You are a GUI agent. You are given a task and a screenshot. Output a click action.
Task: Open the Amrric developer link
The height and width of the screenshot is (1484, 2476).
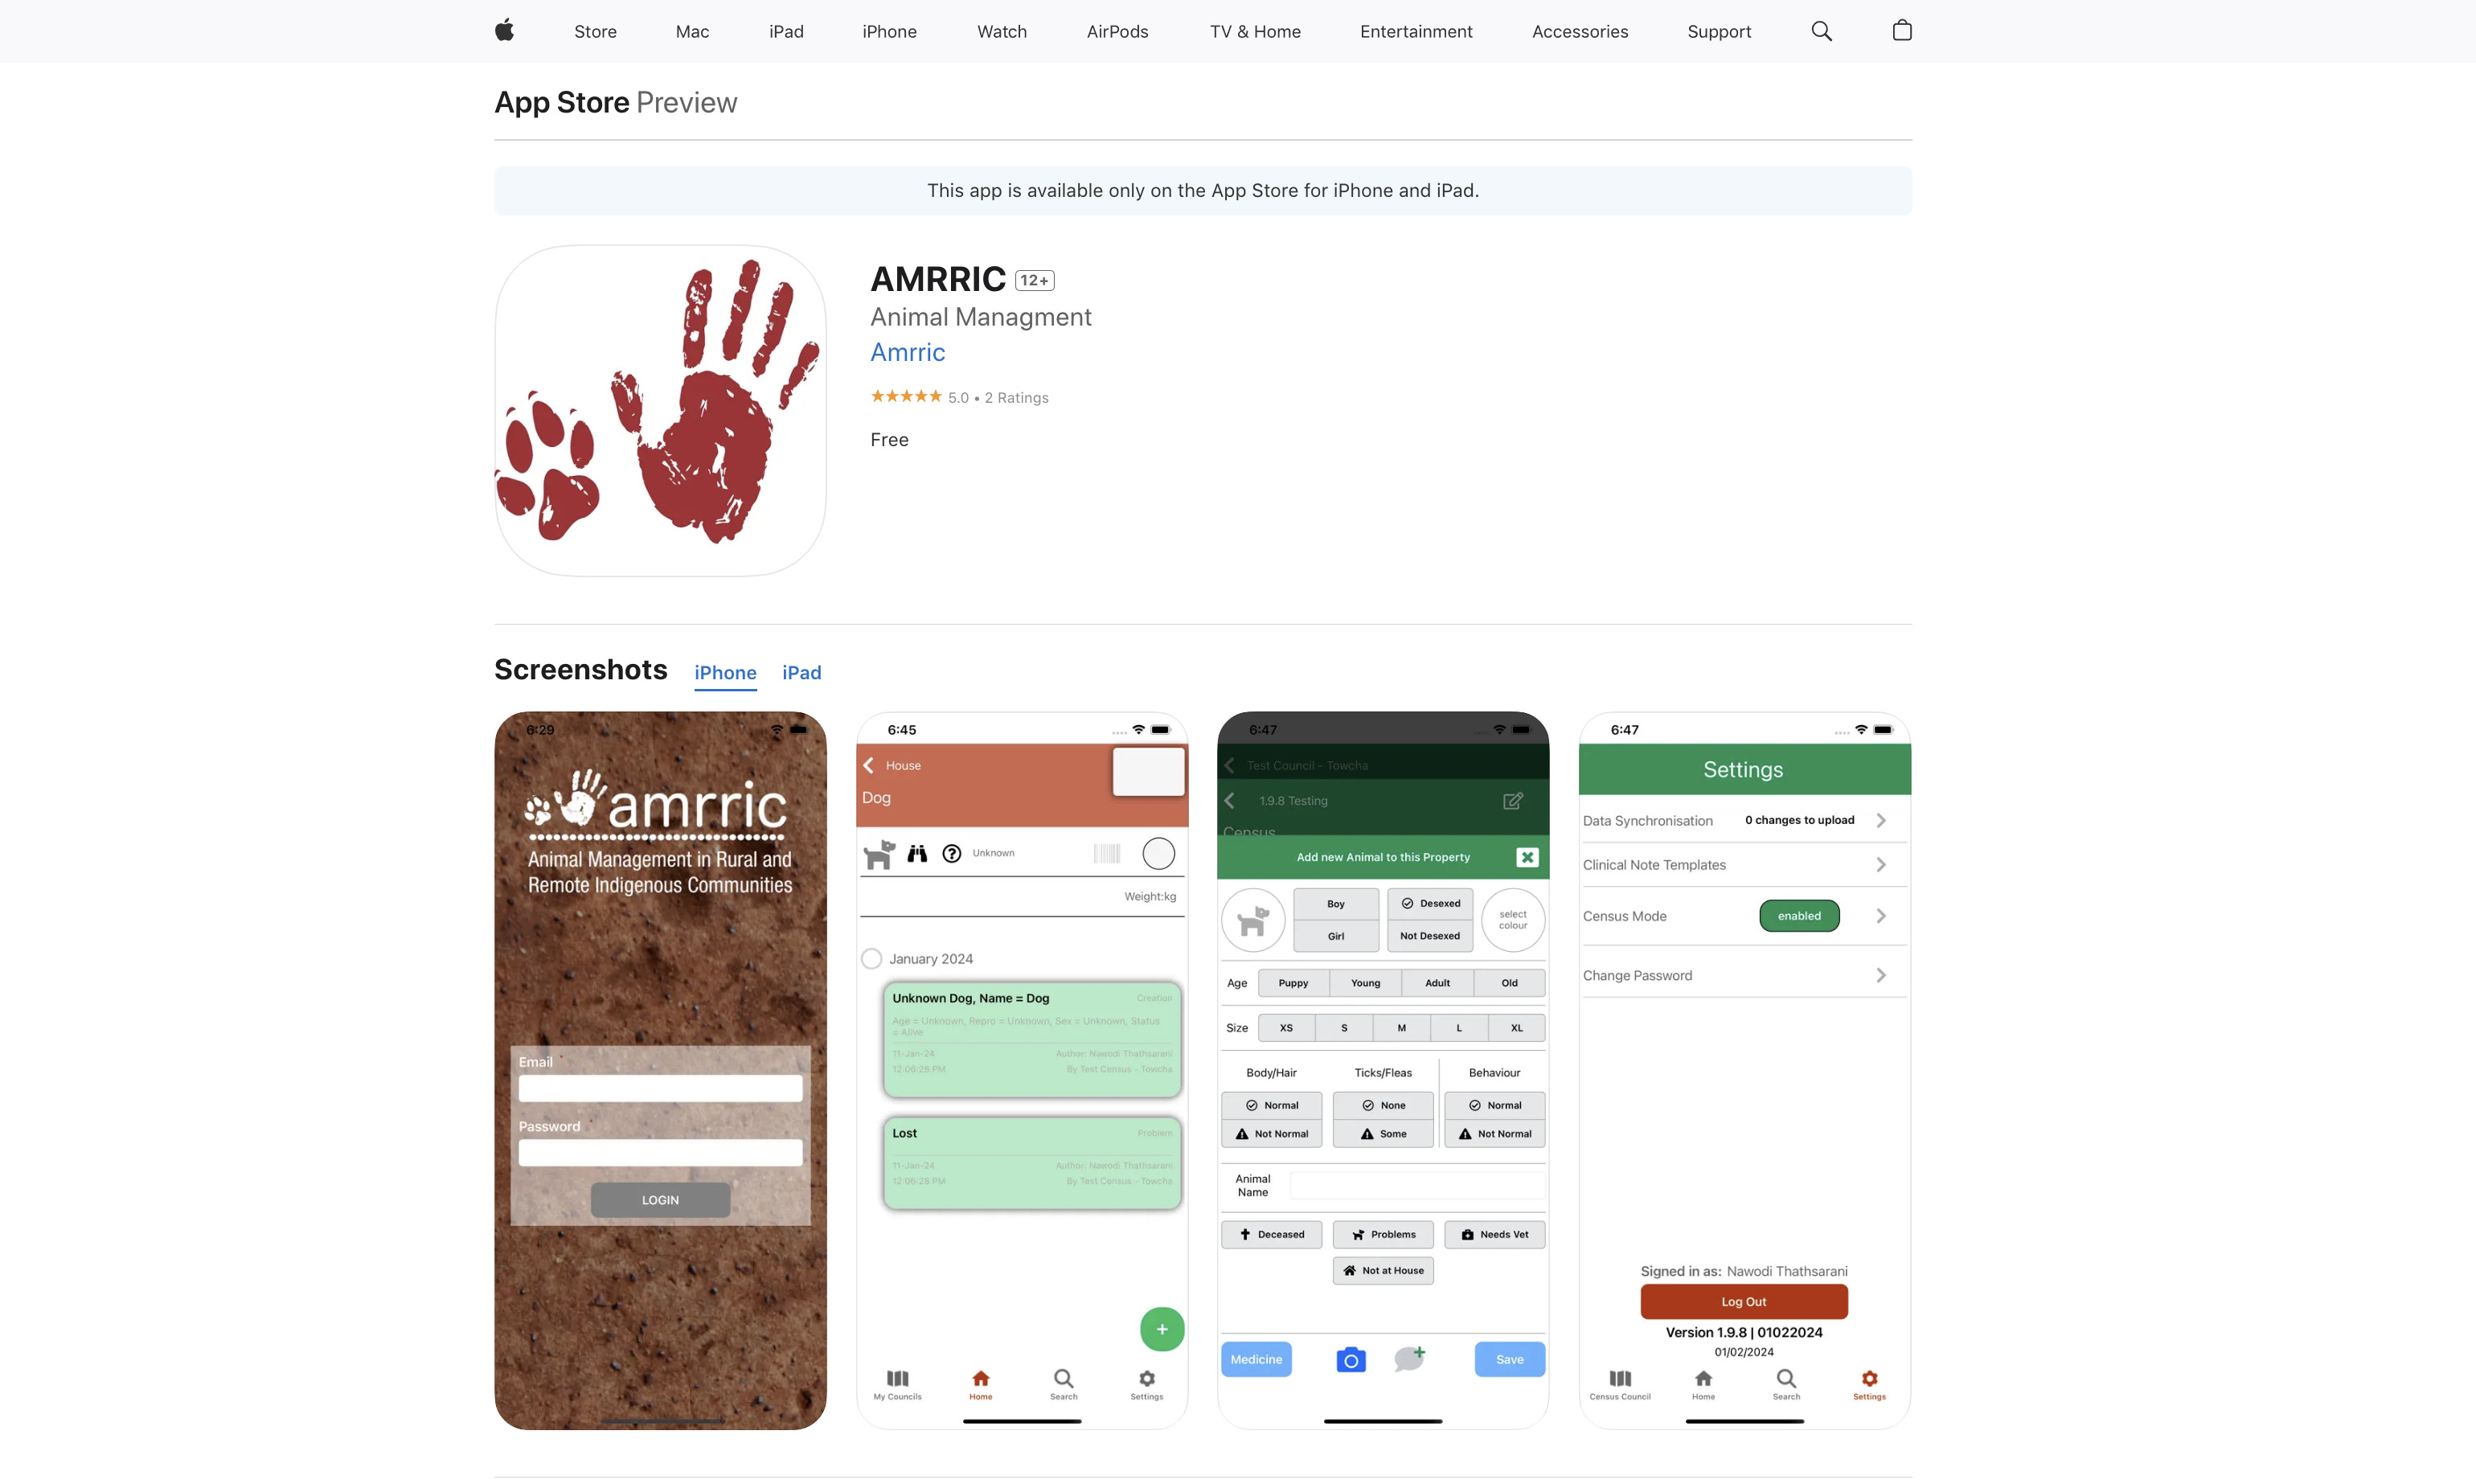click(907, 352)
